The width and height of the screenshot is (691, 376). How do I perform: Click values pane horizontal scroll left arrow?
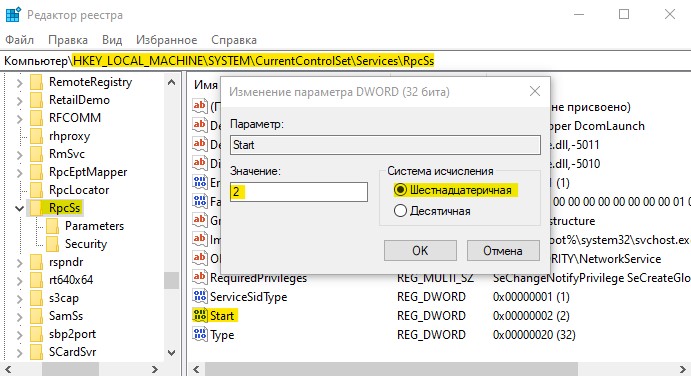tap(197, 369)
